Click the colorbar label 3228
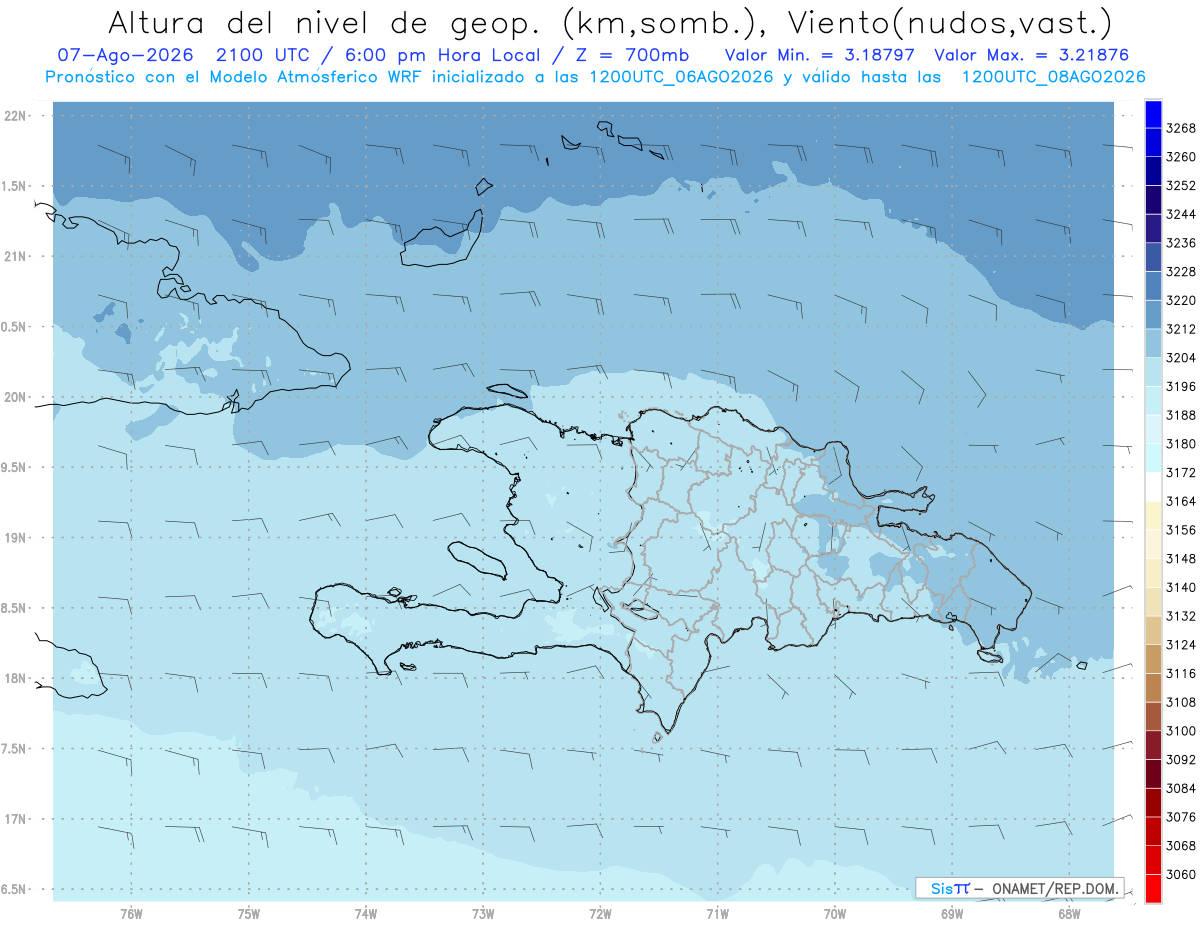The width and height of the screenshot is (1200, 927). click(1180, 272)
